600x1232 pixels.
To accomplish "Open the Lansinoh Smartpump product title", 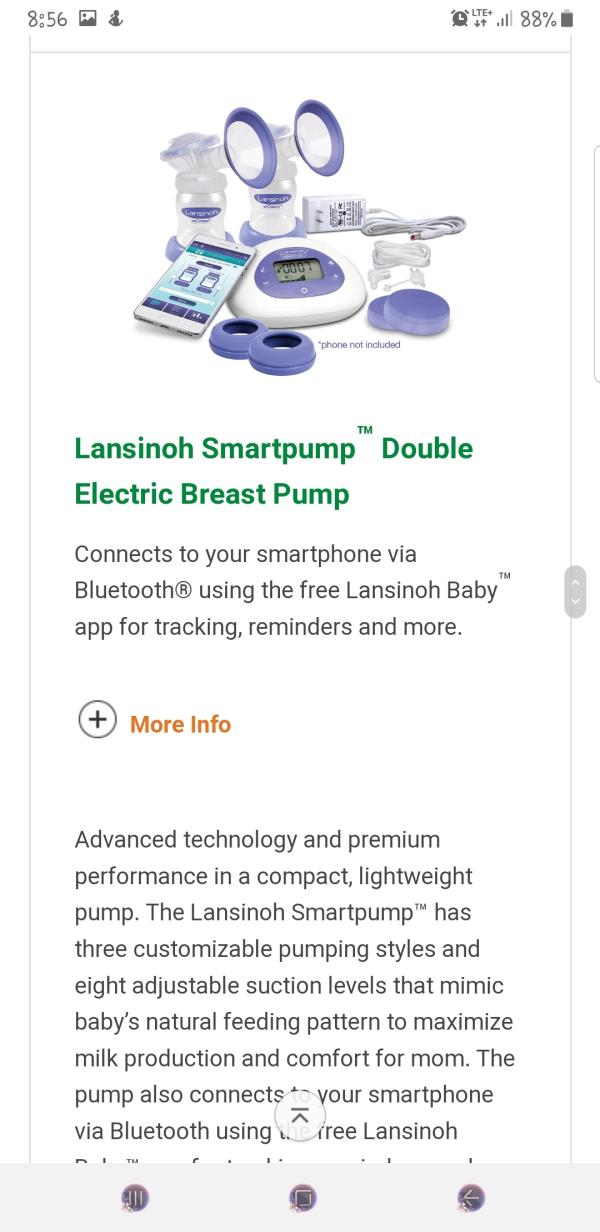I will point(273,471).
